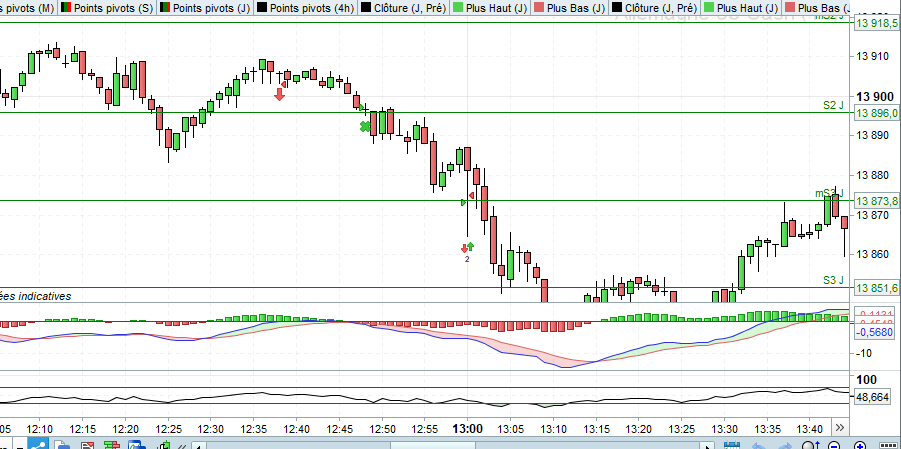The width and height of the screenshot is (901, 449).
Task: Click the zoom in magnifier icon
Action: coord(860,445)
